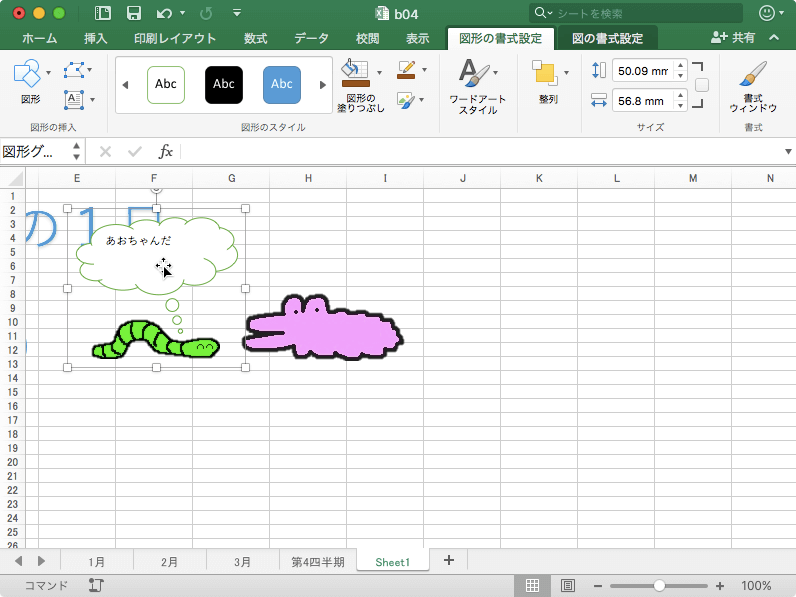Collapse the ribbon with chevron
Image resolution: width=796 pixels, height=597 pixels.
point(774,37)
